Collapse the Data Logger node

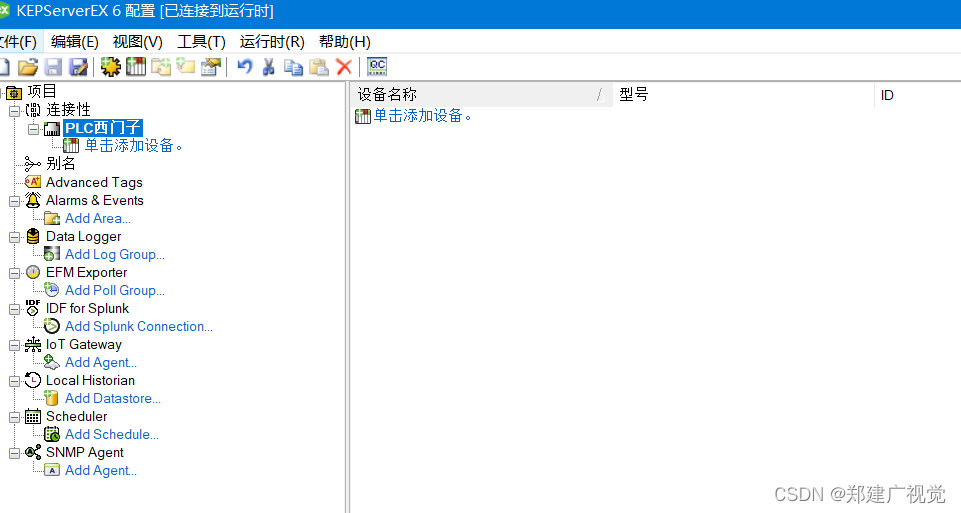[15, 237]
